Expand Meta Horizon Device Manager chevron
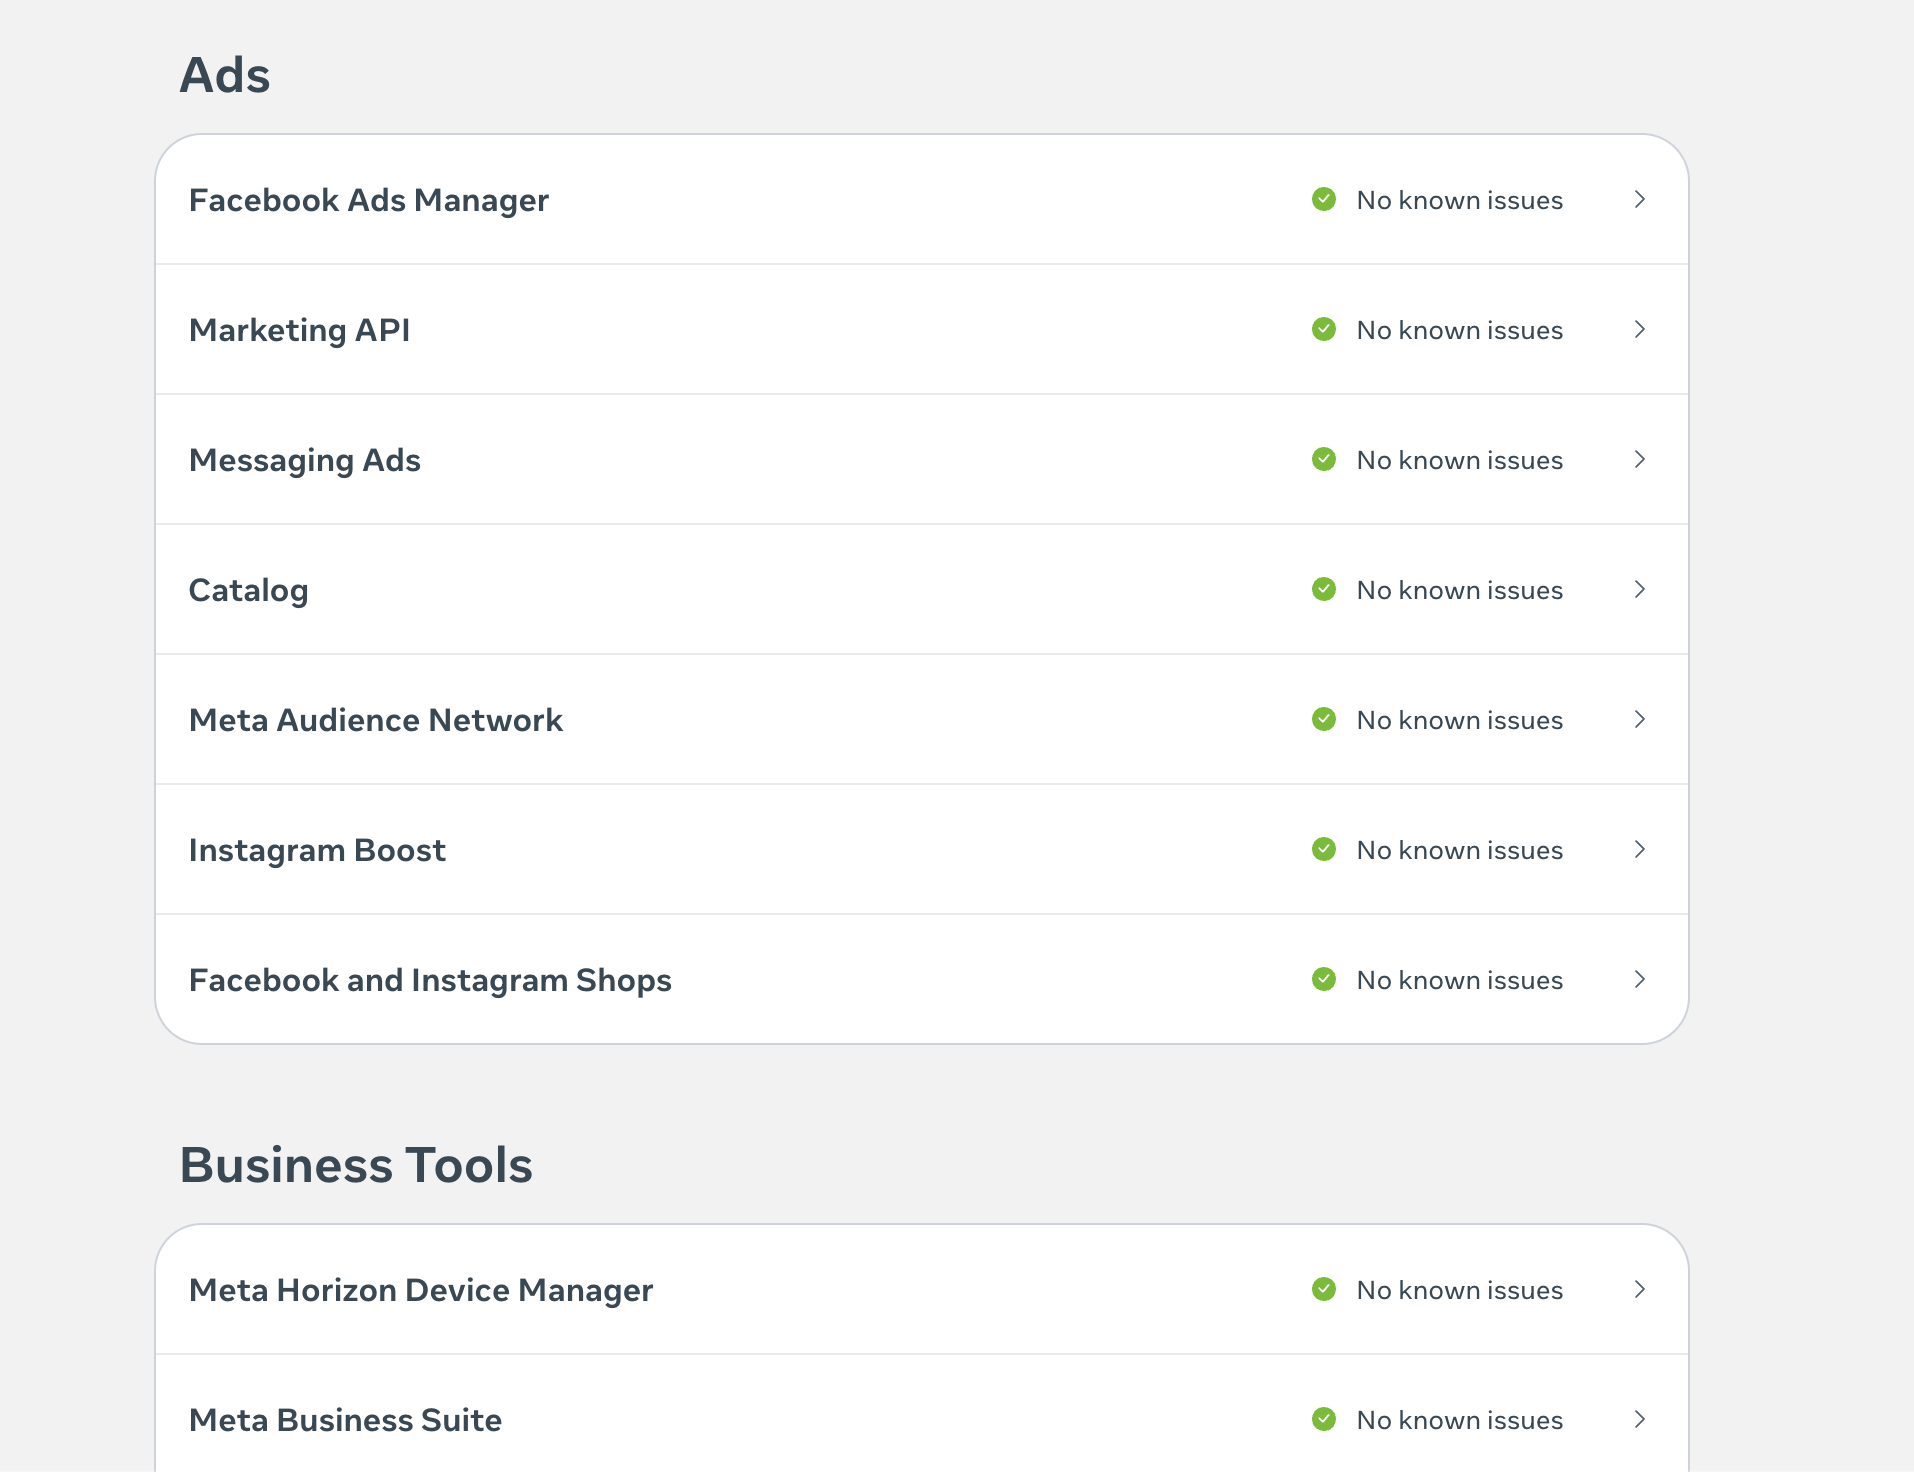 1640,1289
